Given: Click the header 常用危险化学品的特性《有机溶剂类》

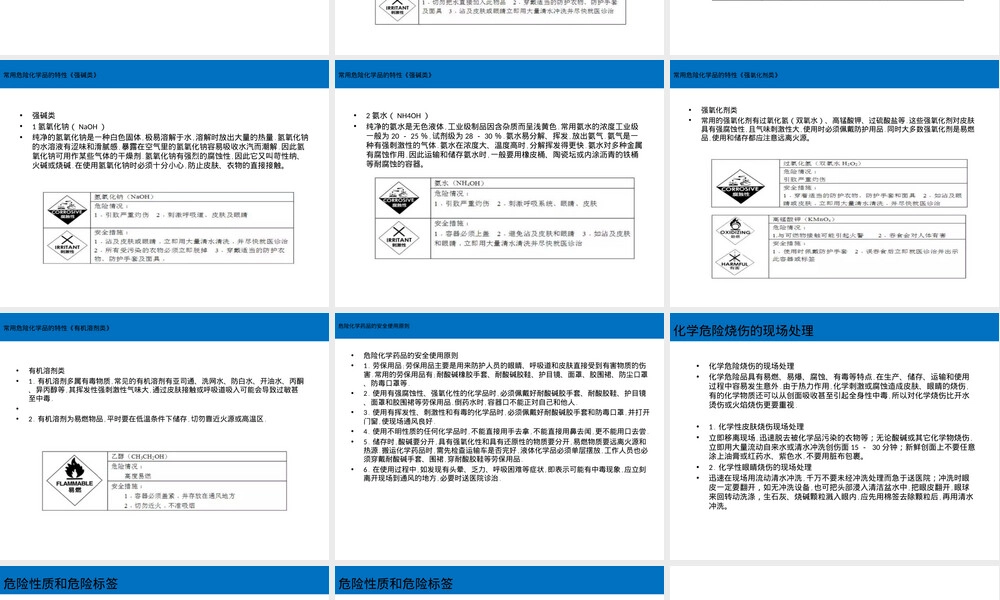Looking at the screenshot, I should (56, 328).
